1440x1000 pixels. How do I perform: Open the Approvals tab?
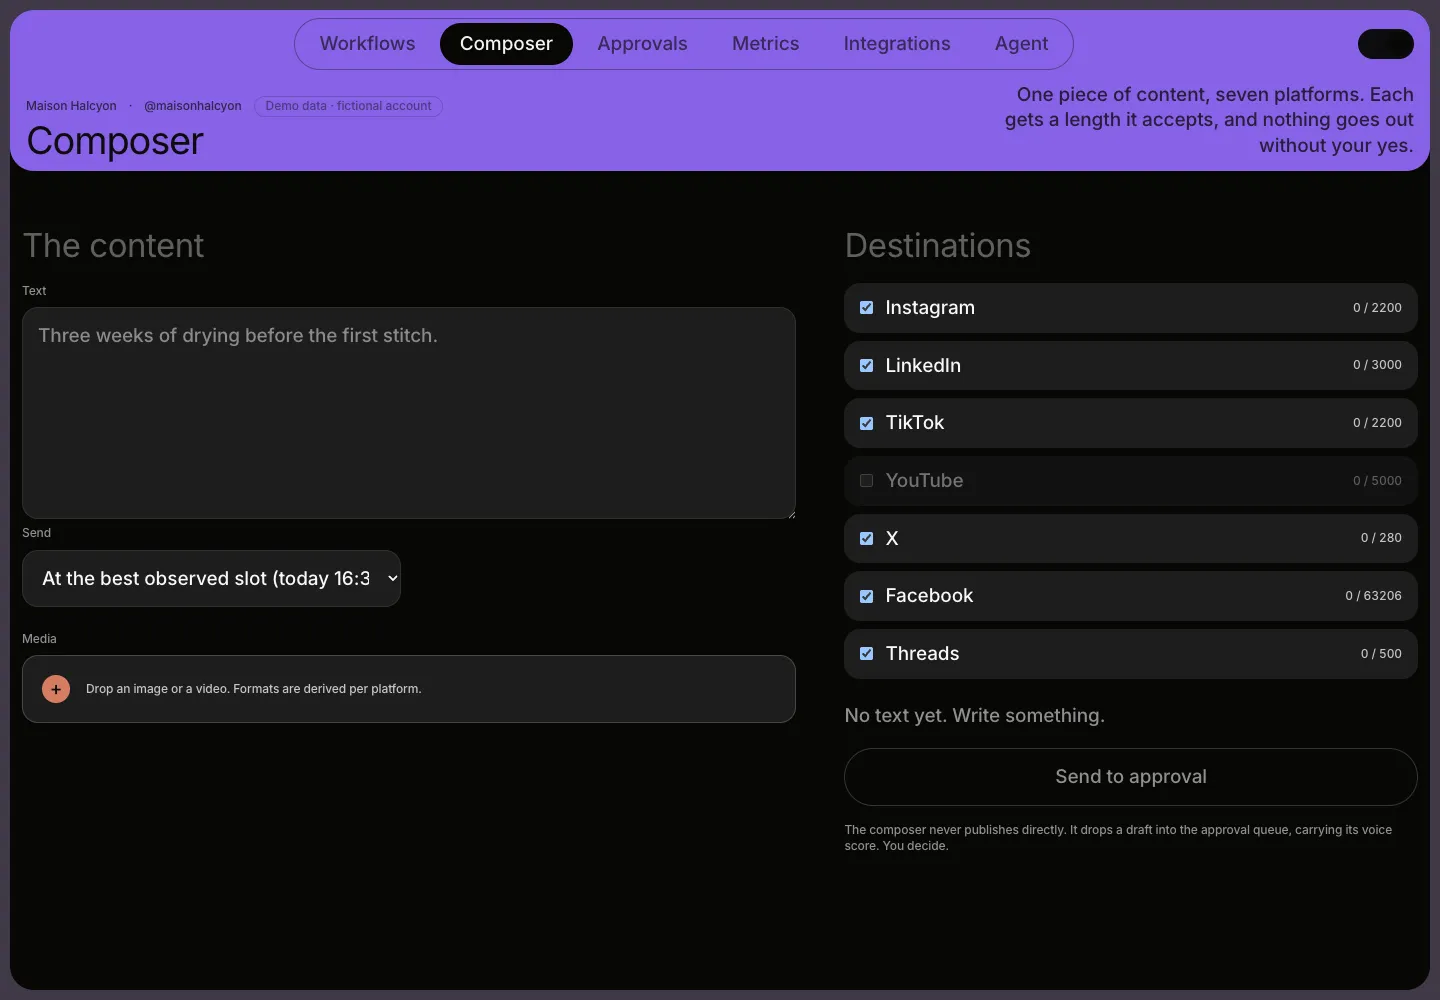[x=642, y=44]
